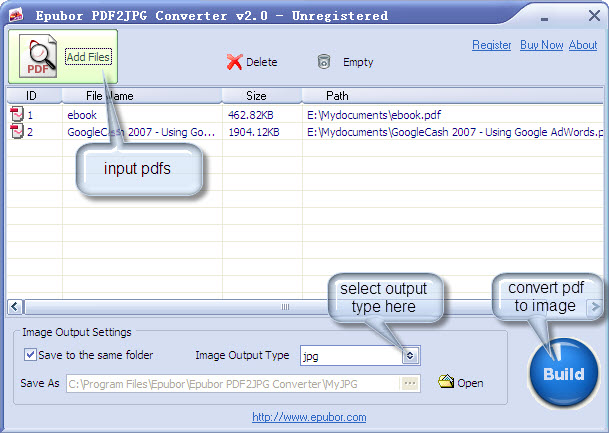
Task: Select the ebook file name
Action: coord(82,115)
